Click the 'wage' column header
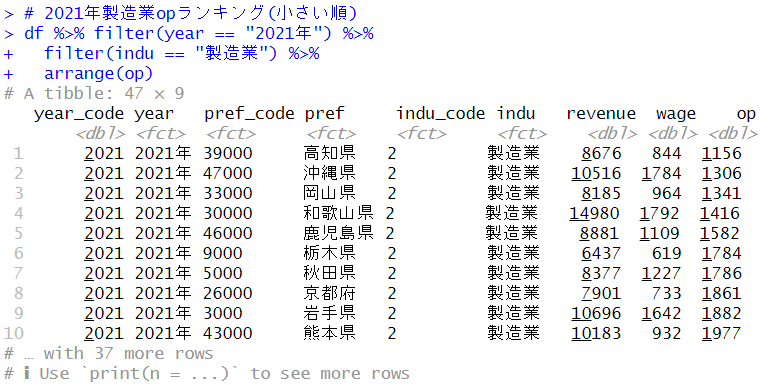 [676, 114]
